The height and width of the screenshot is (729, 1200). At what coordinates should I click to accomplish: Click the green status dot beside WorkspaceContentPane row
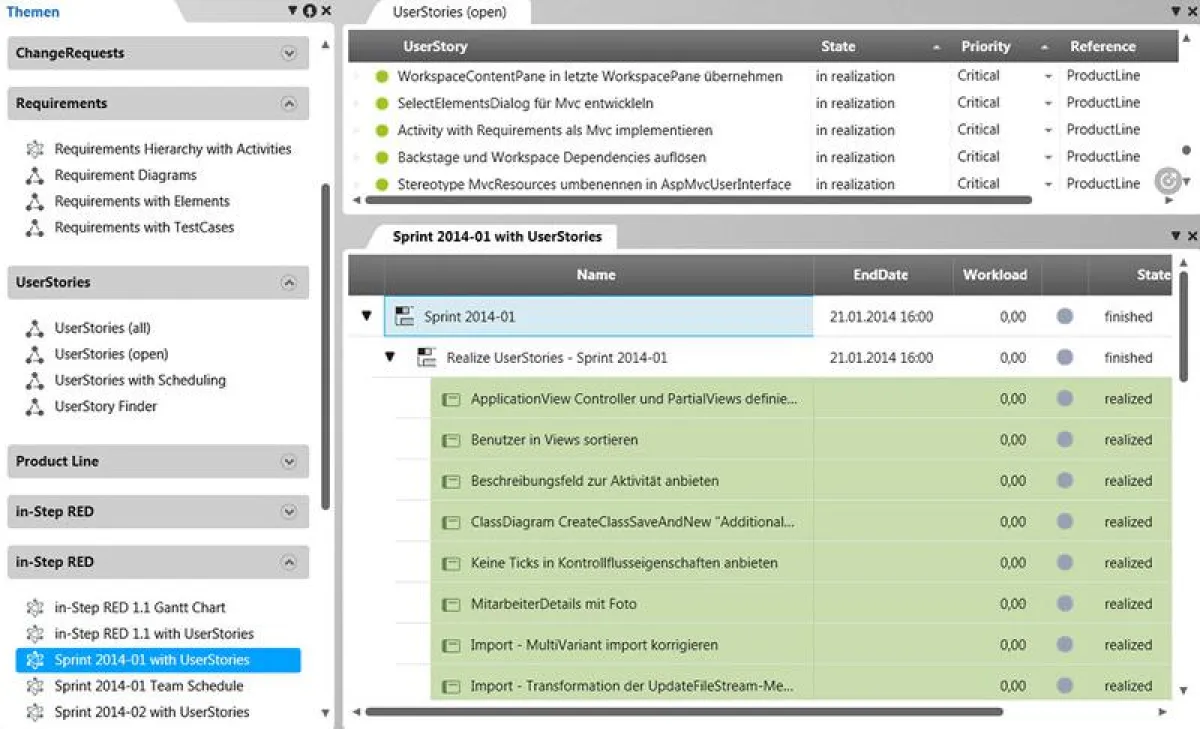(x=380, y=76)
